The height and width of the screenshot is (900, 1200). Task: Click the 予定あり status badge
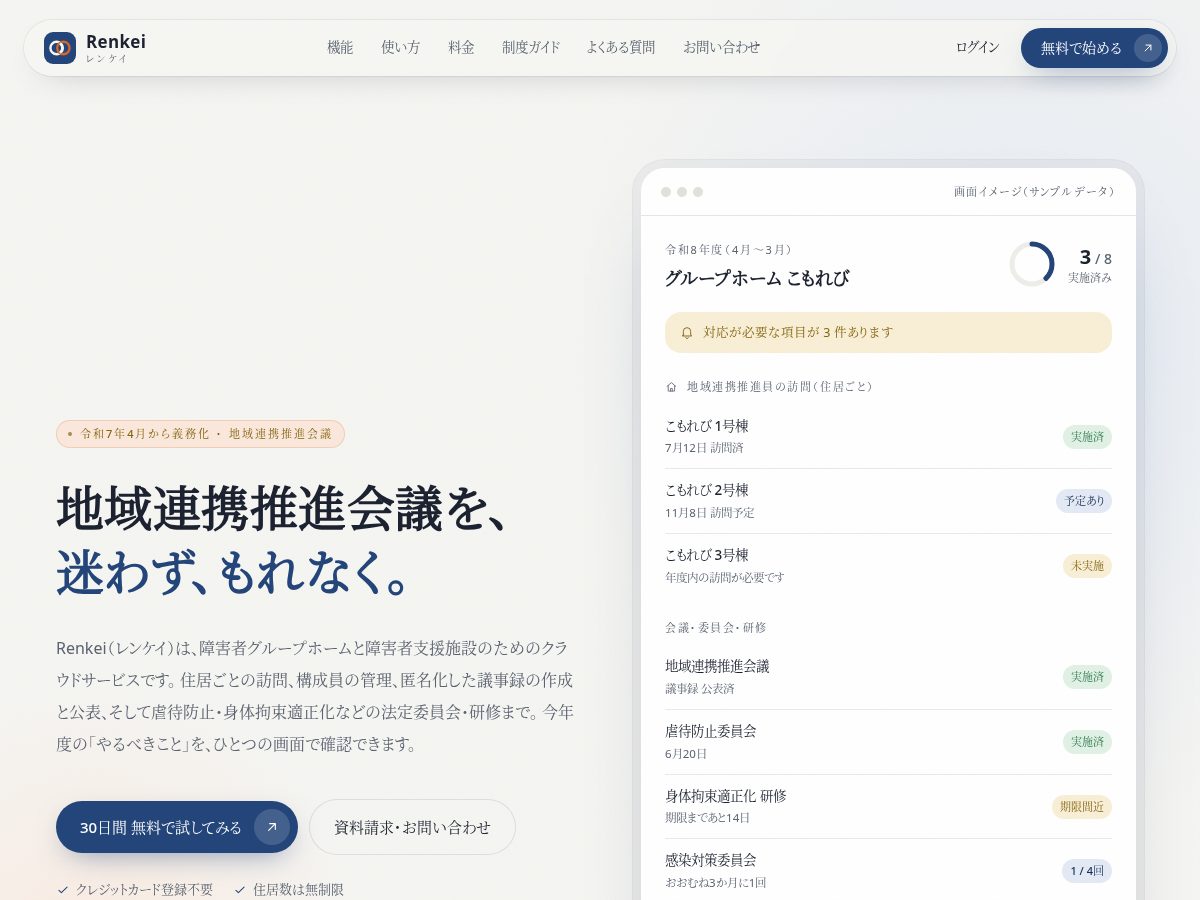(1084, 501)
